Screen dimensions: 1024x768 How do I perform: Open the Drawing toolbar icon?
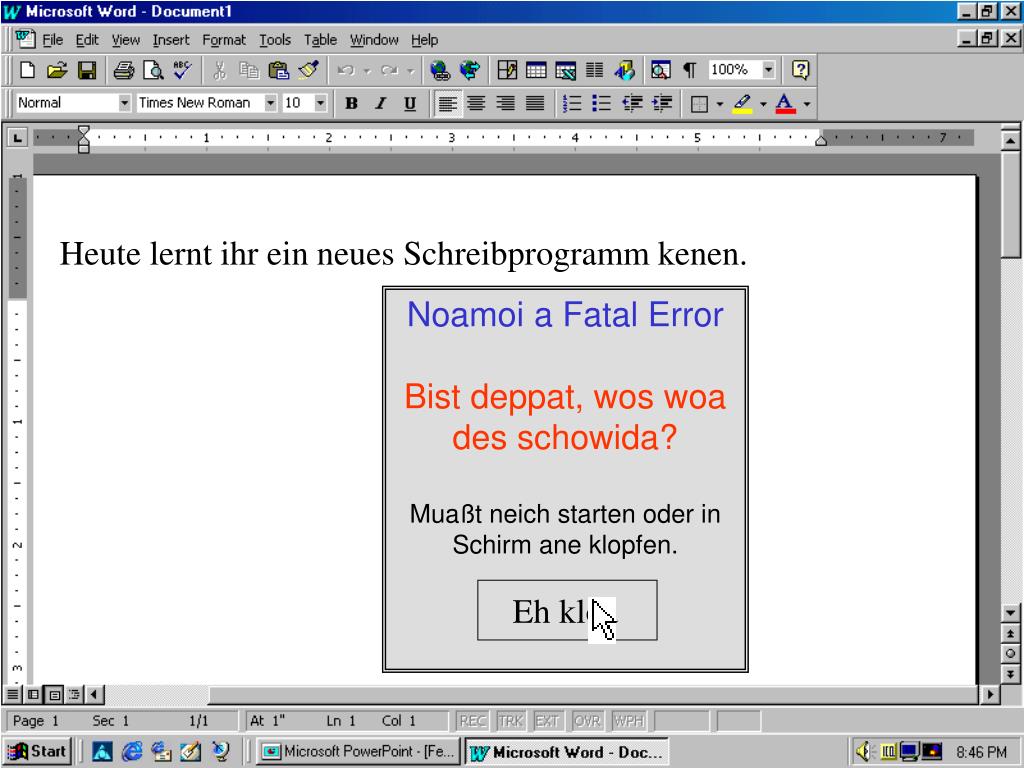pyautogui.click(x=624, y=70)
